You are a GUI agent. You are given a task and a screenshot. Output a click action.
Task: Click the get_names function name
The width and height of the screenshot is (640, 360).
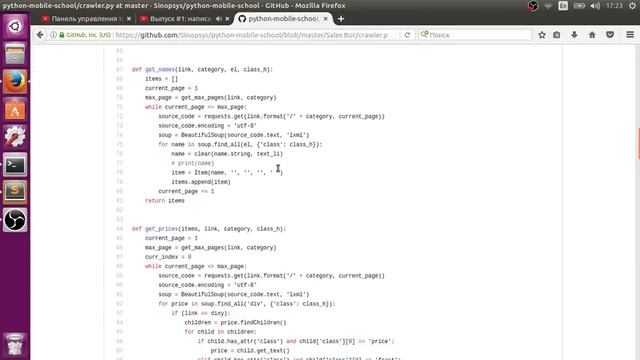pyautogui.click(x=160, y=69)
